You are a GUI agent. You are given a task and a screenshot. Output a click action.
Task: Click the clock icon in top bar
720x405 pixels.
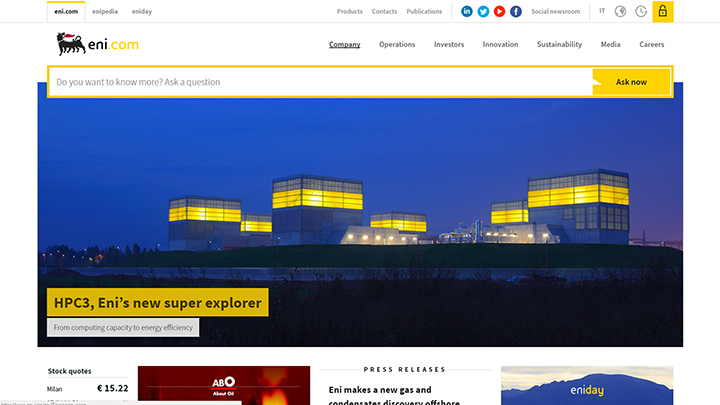point(641,11)
